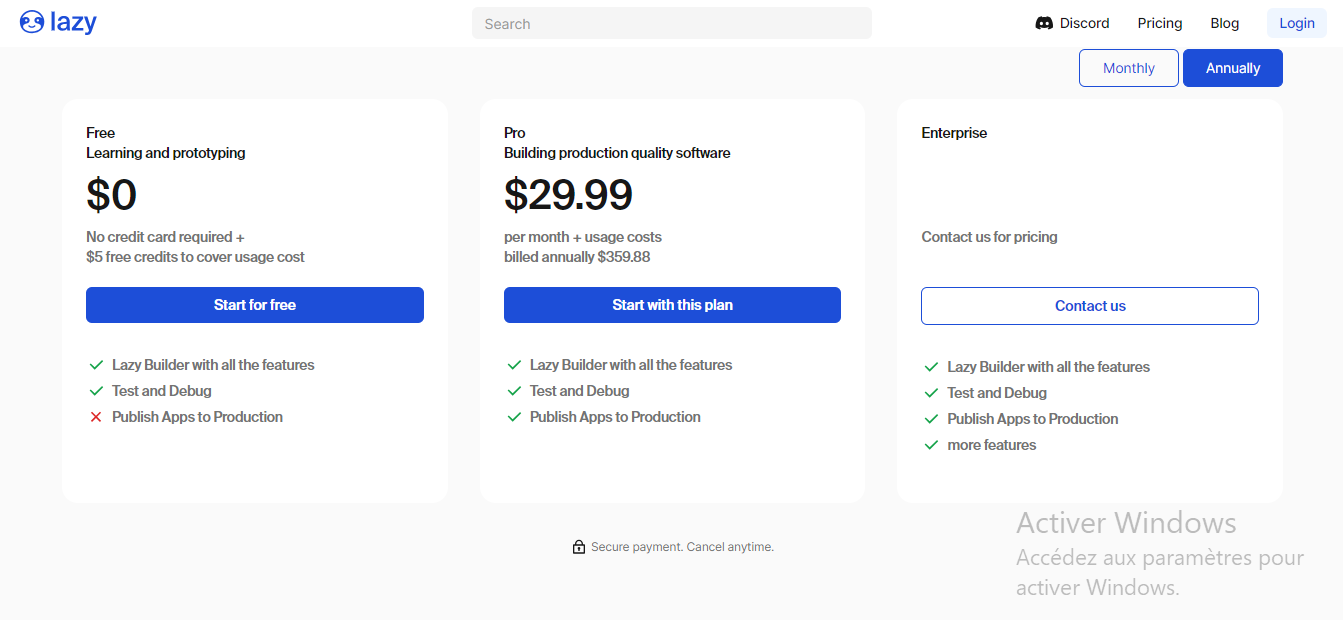Choose Start with this plan
The image size is (1343, 620).
[x=672, y=305]
